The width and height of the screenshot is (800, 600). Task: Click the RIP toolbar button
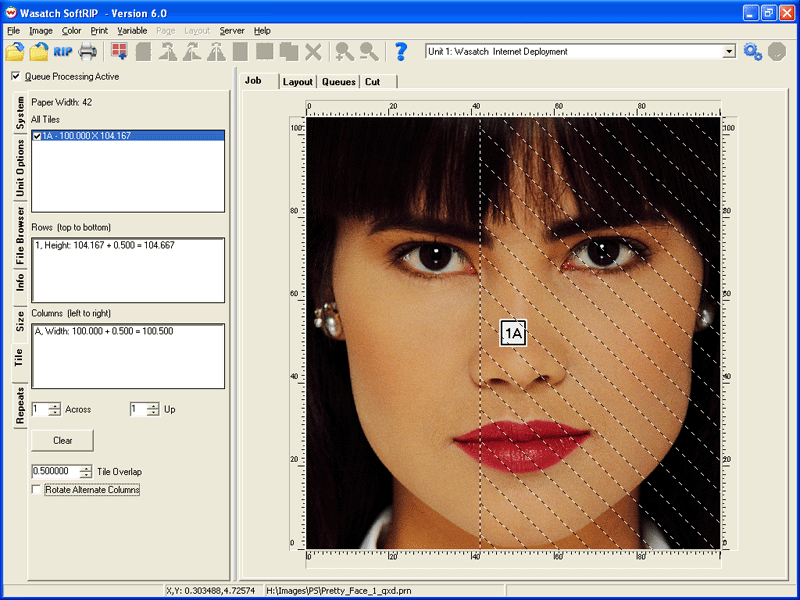[x=63, y=51]
